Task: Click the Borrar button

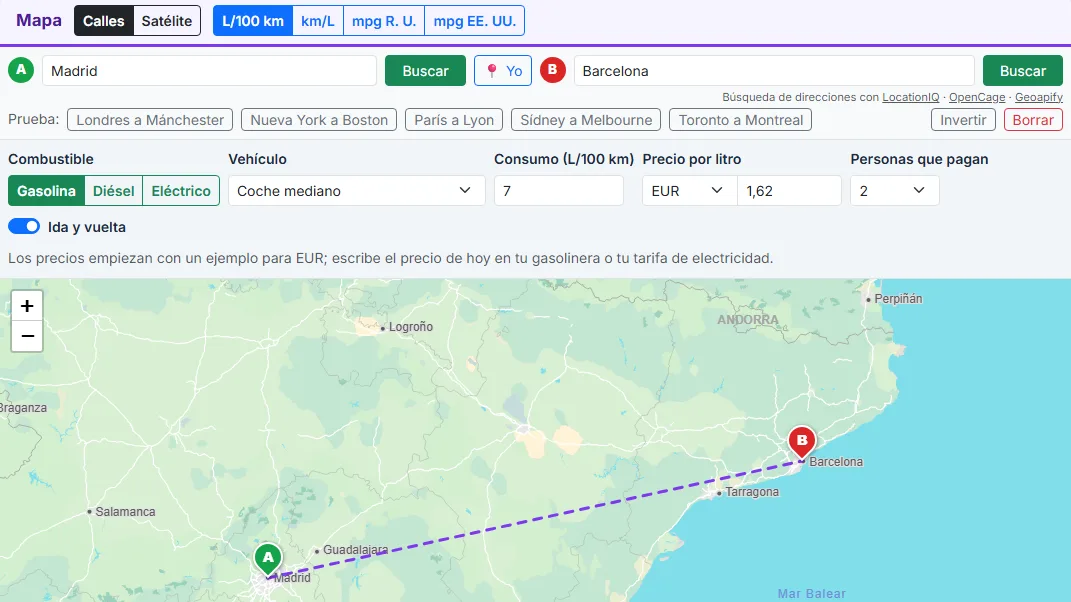Action: pos(1033,120)
